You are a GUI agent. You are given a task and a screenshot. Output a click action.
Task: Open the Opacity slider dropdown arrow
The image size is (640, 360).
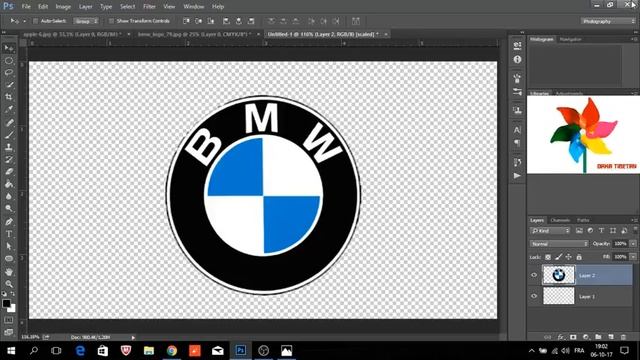click(x=633, y=244)
